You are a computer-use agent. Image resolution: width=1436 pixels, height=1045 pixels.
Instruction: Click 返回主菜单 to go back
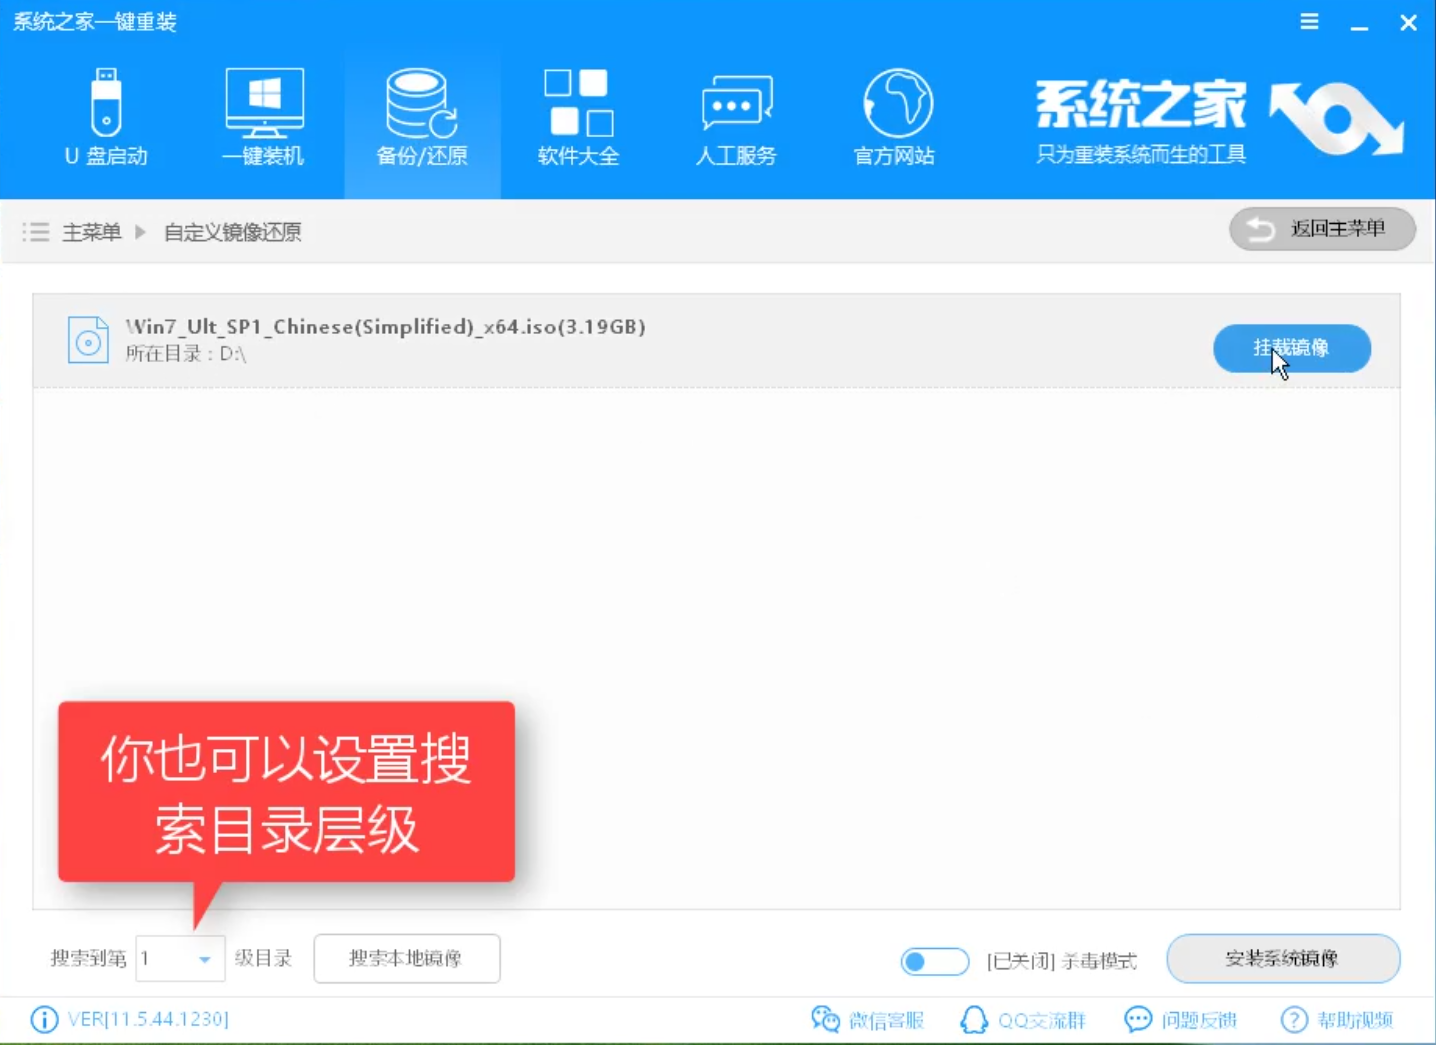[x=1321, y=229]
